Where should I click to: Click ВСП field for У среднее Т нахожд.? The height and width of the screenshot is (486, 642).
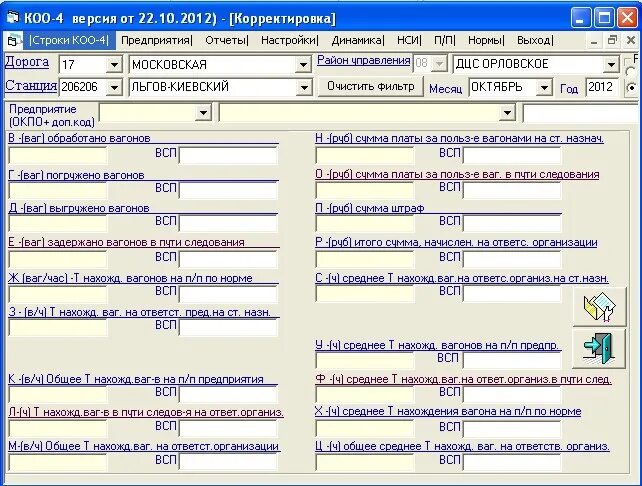click(x=512, y=360)
